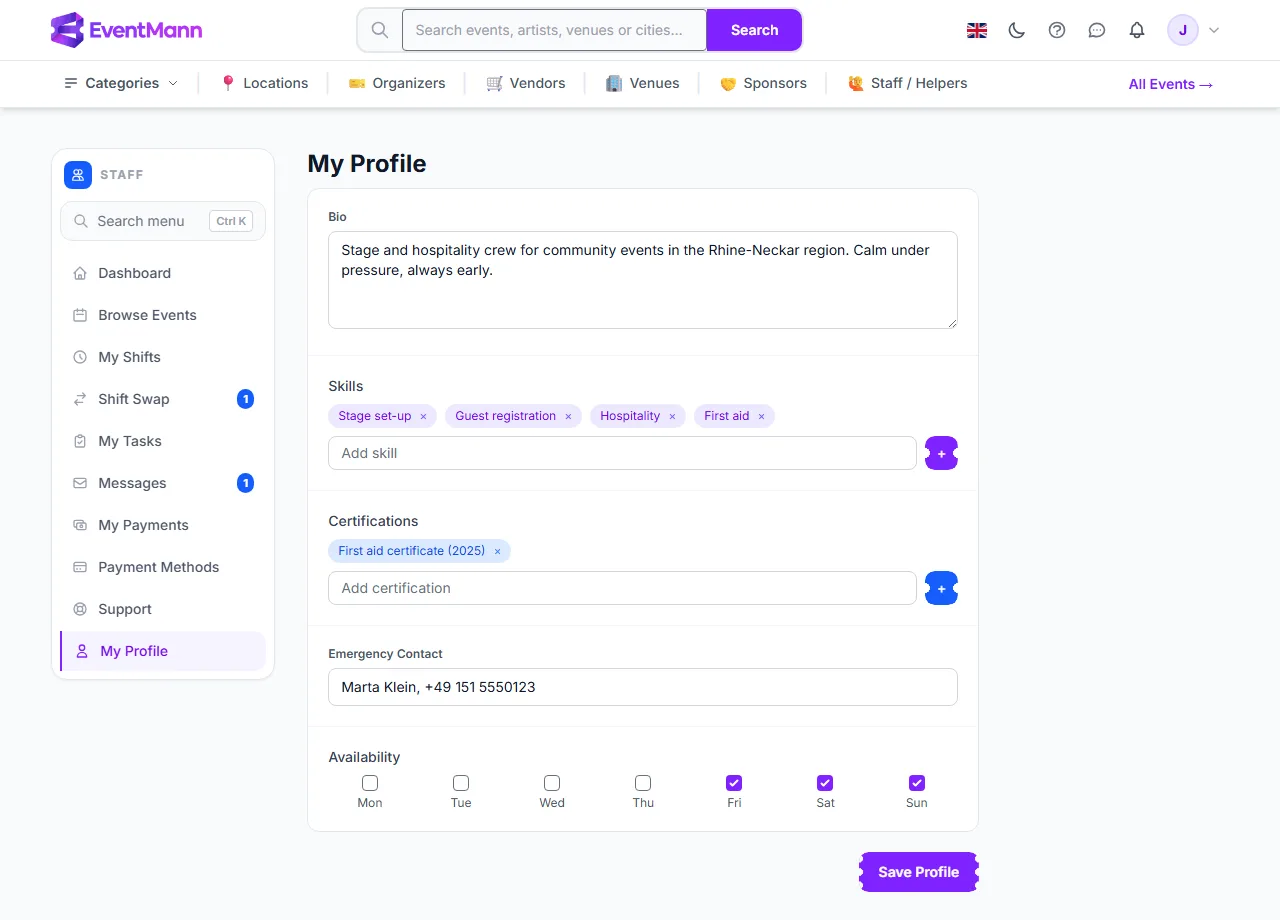Viewport: 1280px width, 920px height.
Task: Open Vendors from the navigation bar
Action: pos(526,83)
